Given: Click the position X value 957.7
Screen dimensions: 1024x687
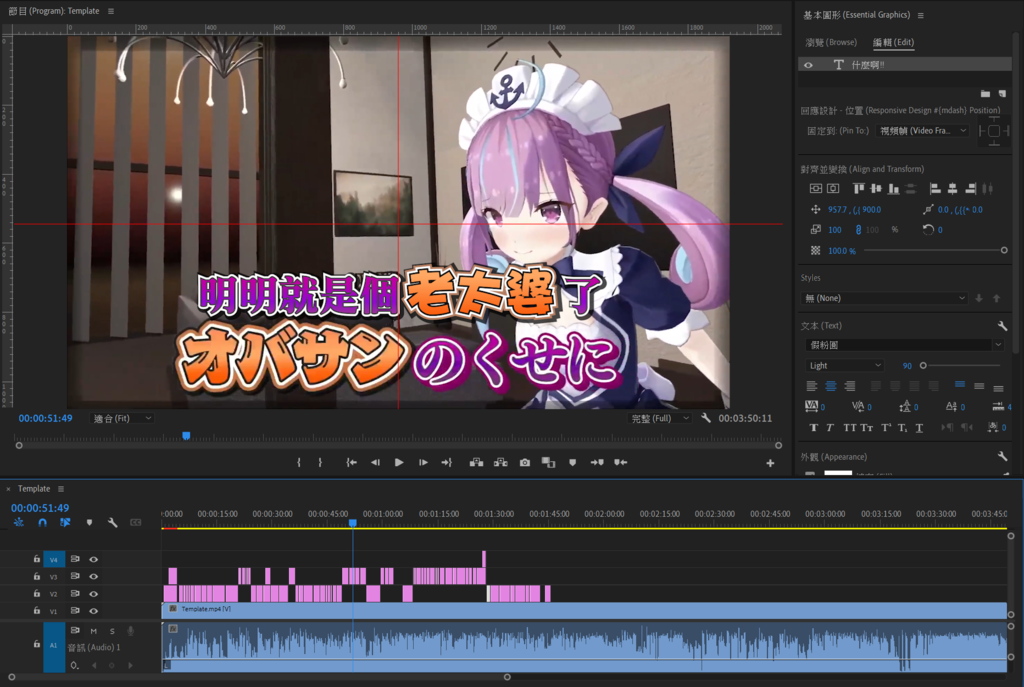Looking at the screenshot, I should [x=837, y=210].
